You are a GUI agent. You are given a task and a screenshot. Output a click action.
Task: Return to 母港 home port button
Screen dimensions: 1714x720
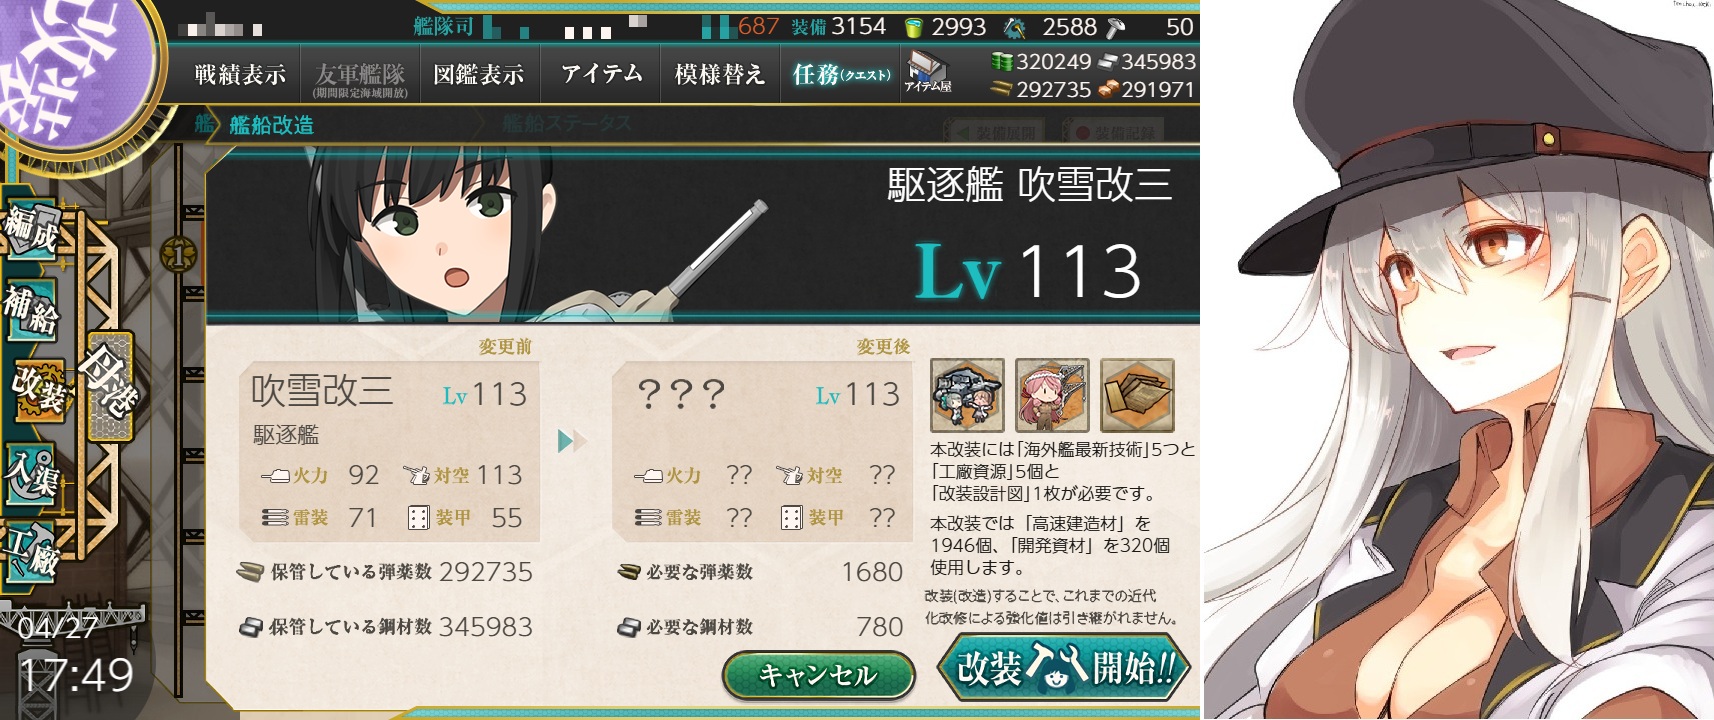click(110, 385)
